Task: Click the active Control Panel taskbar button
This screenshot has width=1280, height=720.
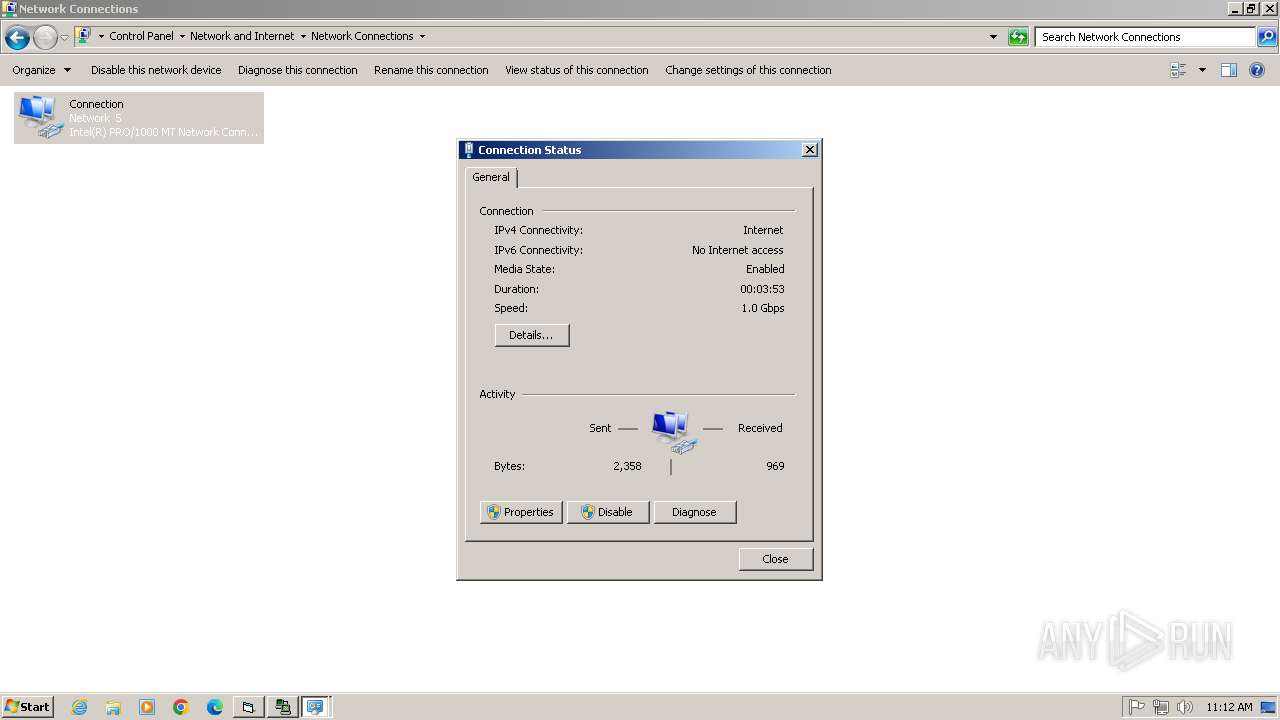Action: (316, 707)
